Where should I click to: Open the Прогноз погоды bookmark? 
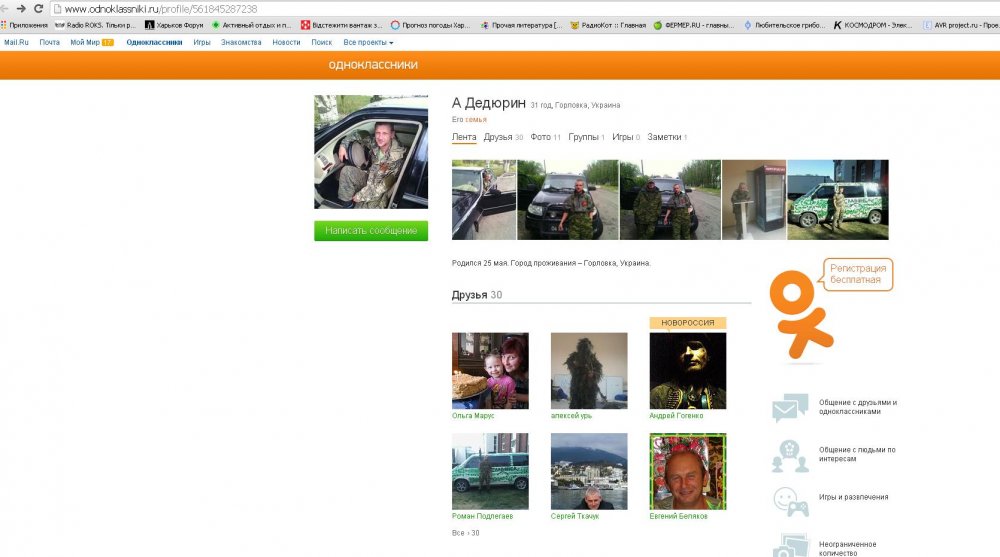pyautogui.click(x=430, y=26)
